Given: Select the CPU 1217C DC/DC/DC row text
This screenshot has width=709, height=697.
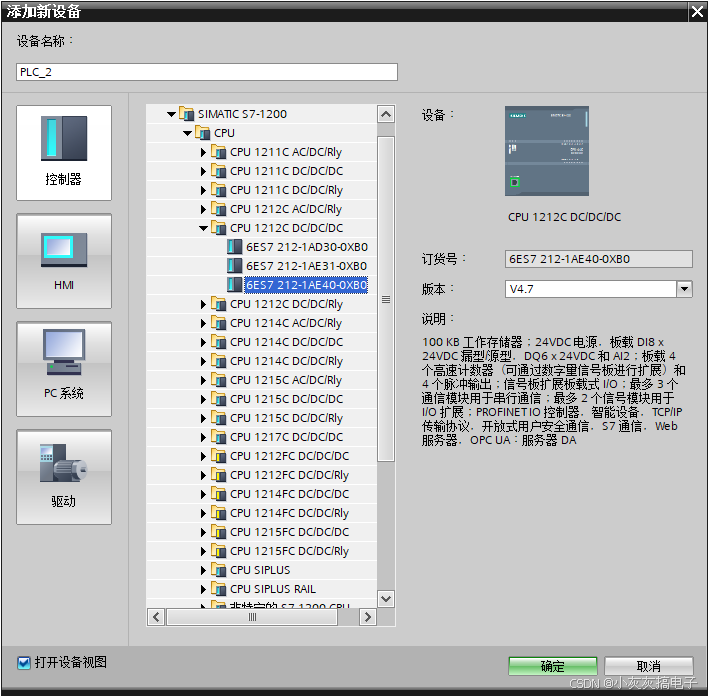Looking at the screenshot, I should tap(286, 437).
